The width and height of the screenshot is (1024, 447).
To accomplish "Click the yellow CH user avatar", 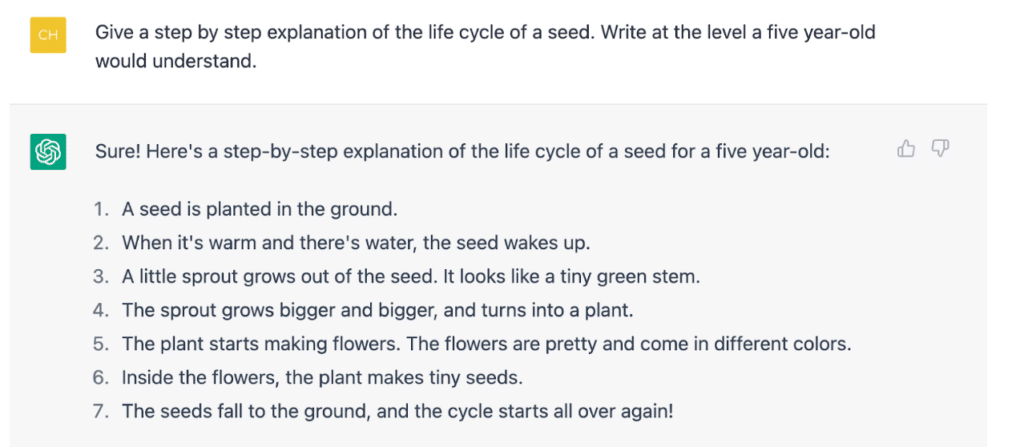I will 48,35.
